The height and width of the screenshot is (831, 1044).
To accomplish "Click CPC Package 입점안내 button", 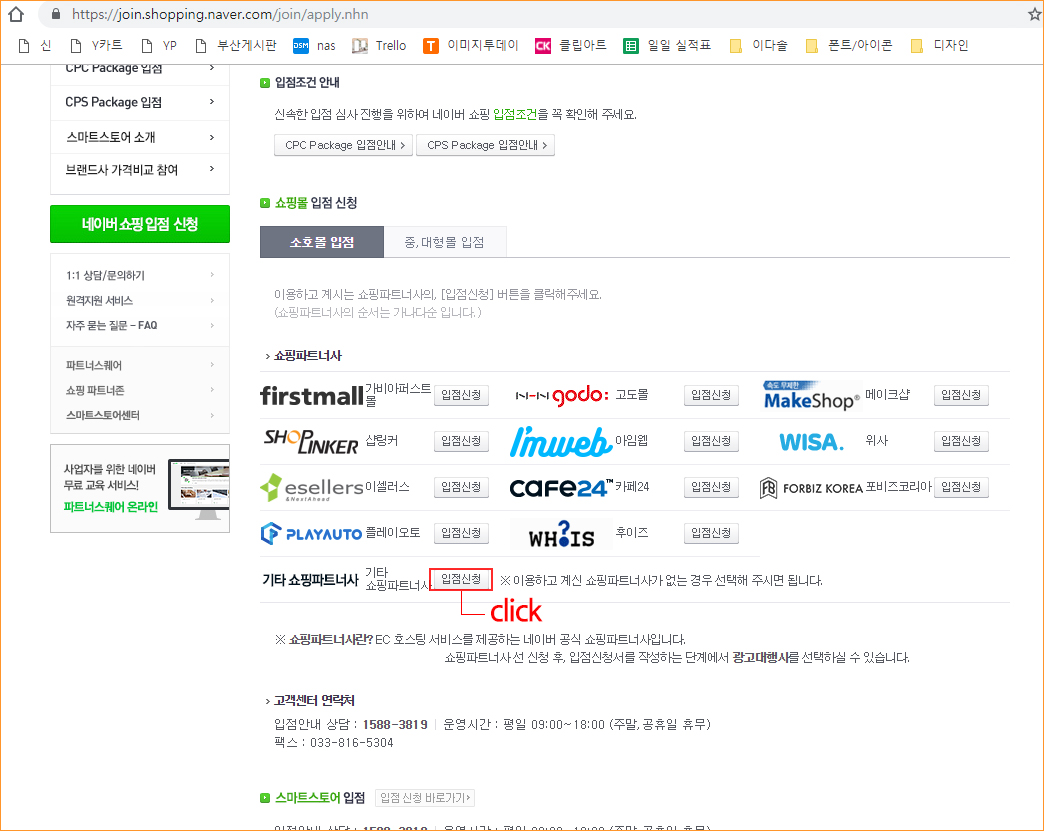I will [344, 145].
